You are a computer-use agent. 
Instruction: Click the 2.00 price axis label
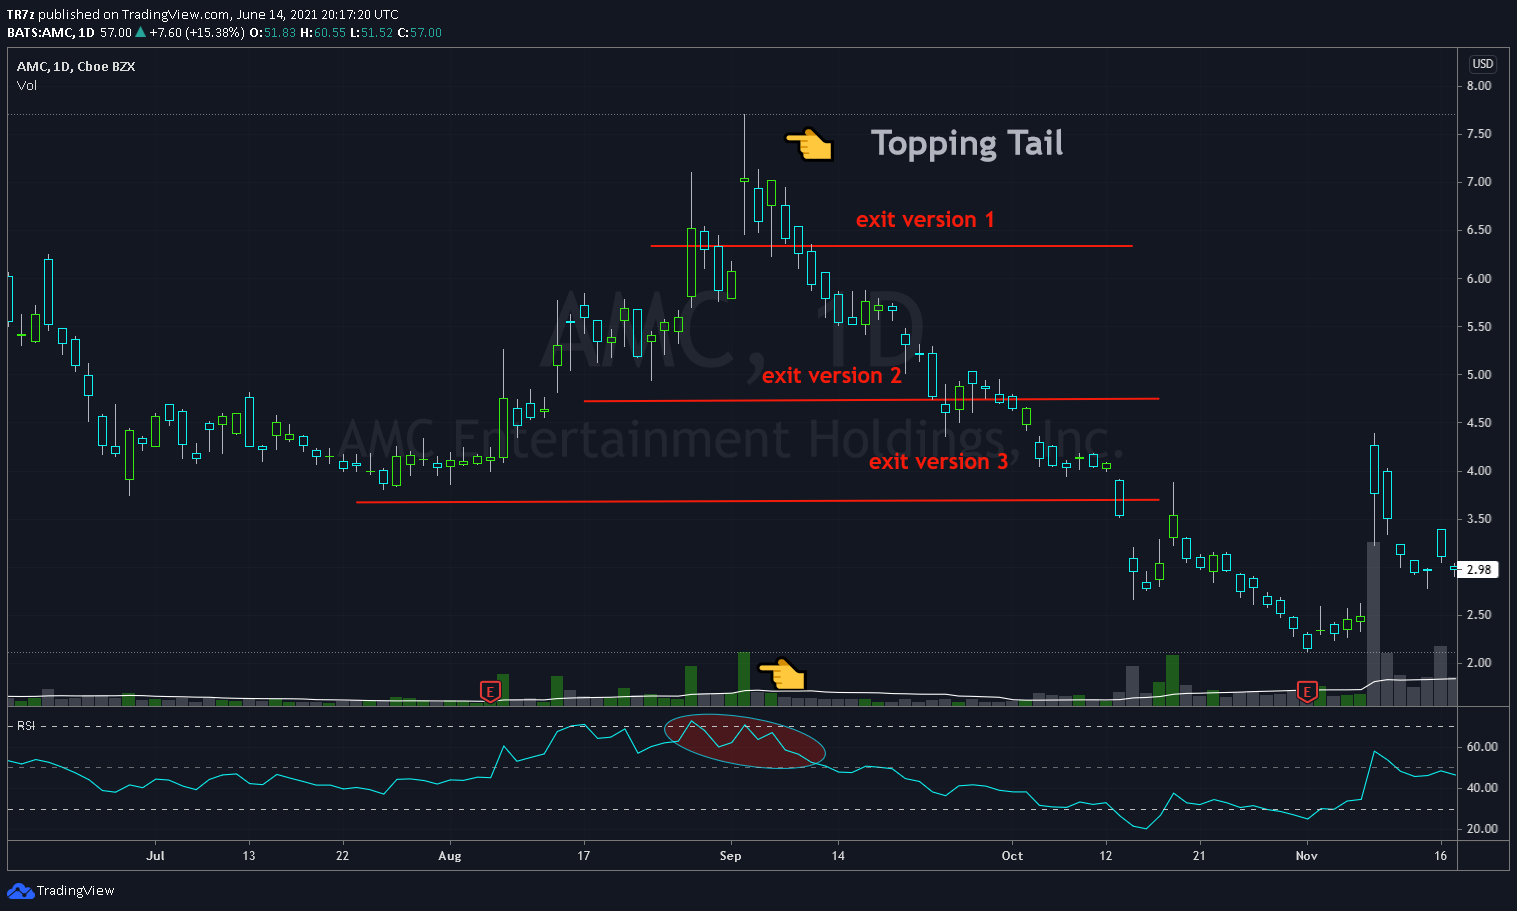tap(1478, 663)
